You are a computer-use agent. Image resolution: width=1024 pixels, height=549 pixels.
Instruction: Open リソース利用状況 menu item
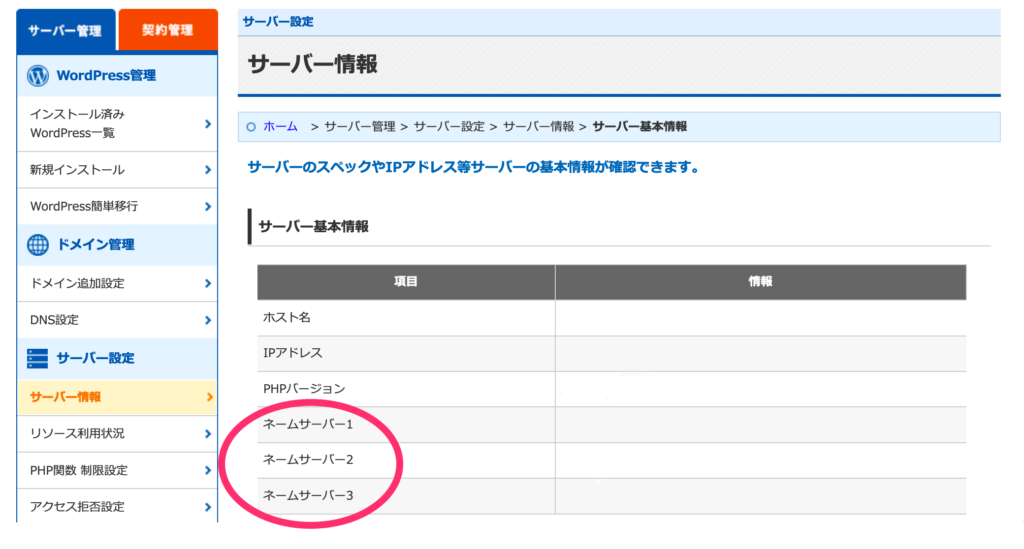118,433
